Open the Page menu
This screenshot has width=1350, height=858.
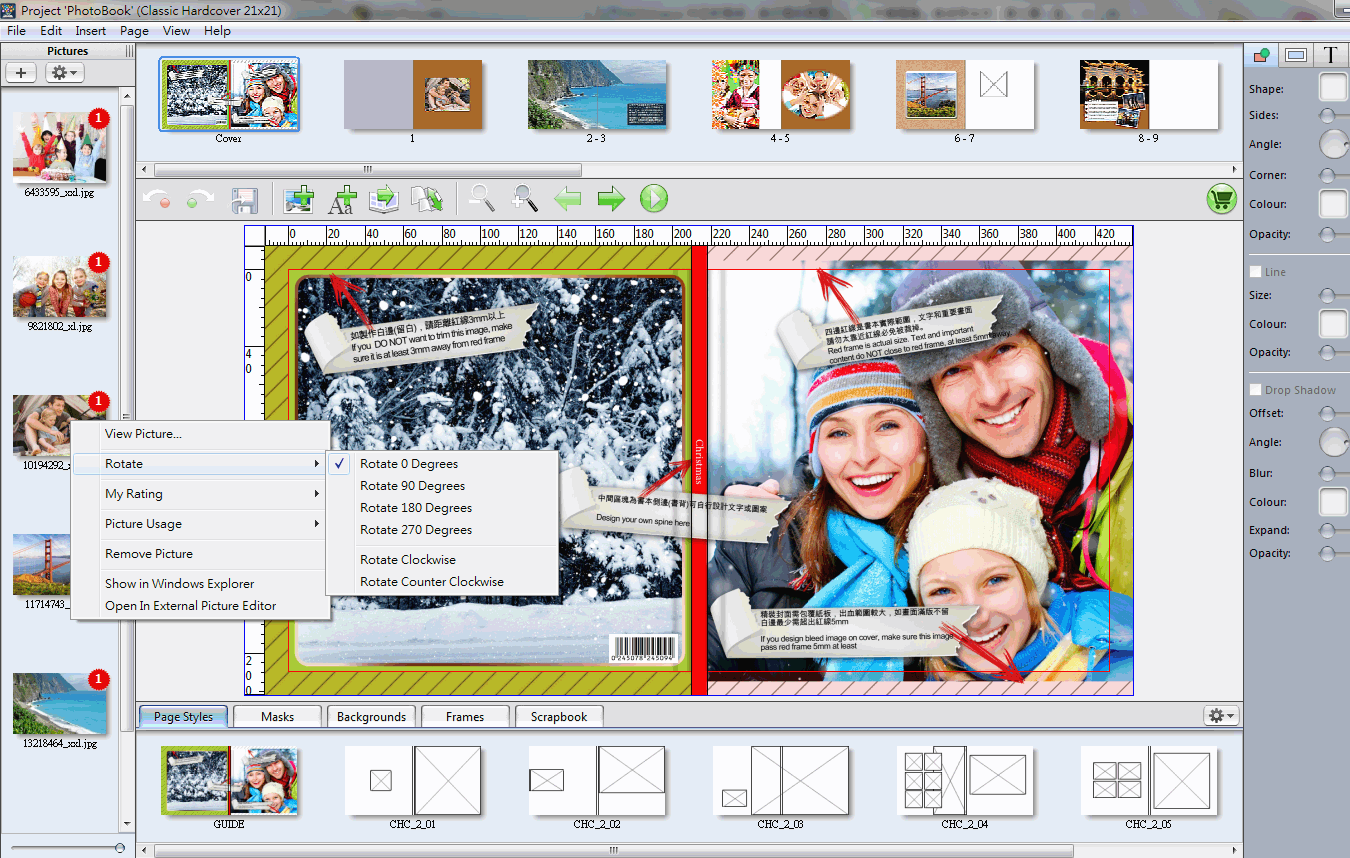click(134, 31)
